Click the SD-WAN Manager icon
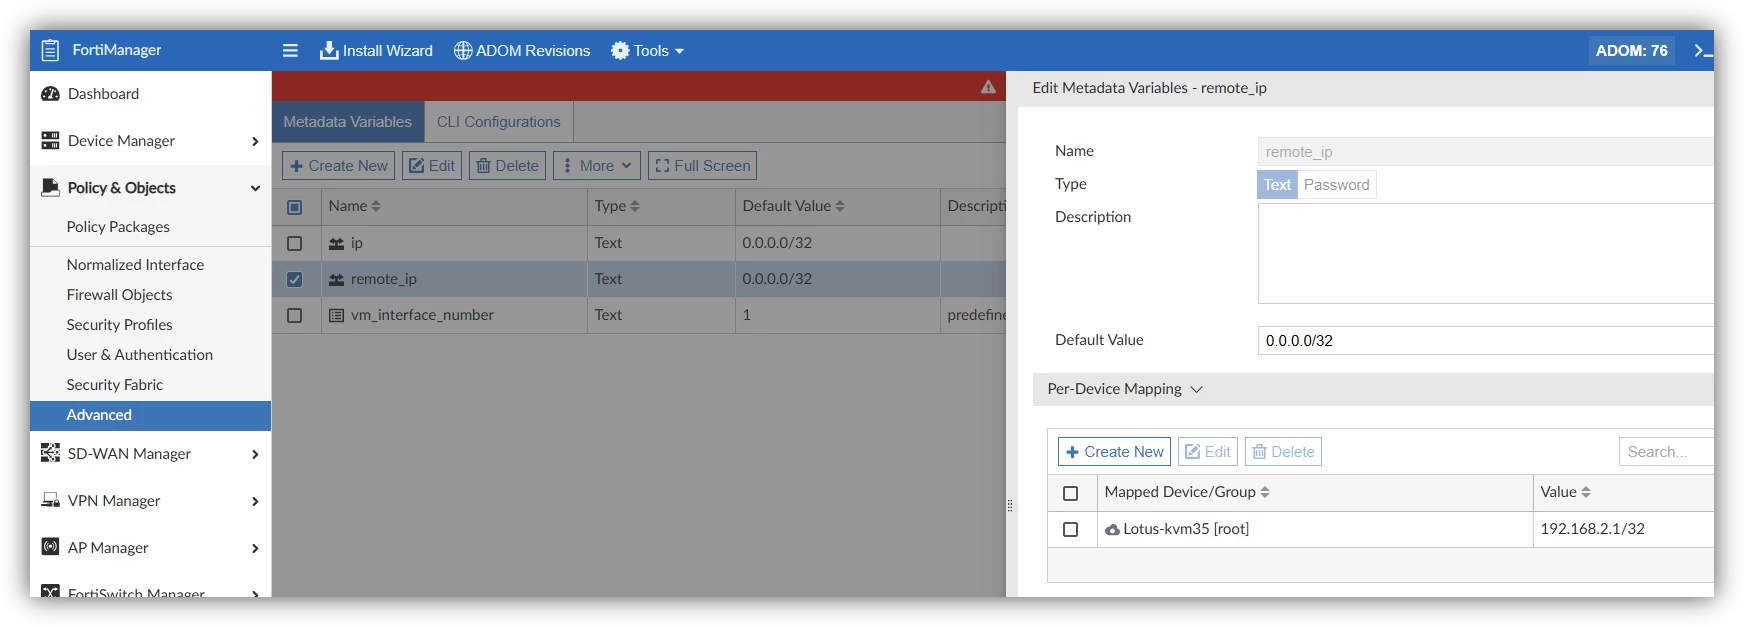The image size is (1744, 627). pyautogui.click(x=50, y=453)
